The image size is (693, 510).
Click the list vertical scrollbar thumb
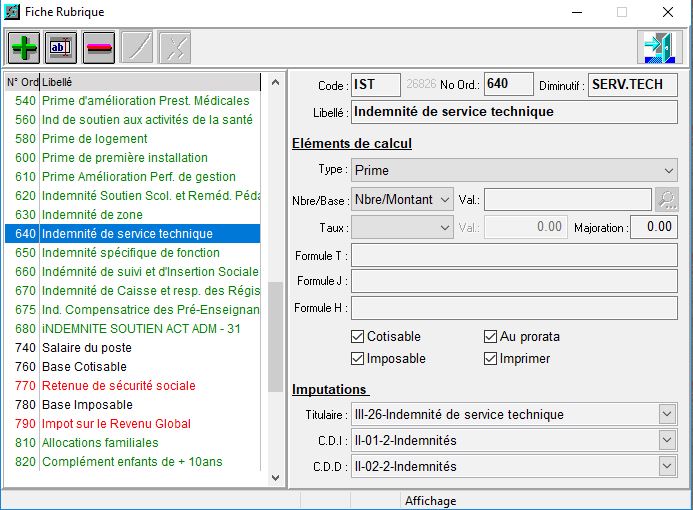[x=275, y=337]
